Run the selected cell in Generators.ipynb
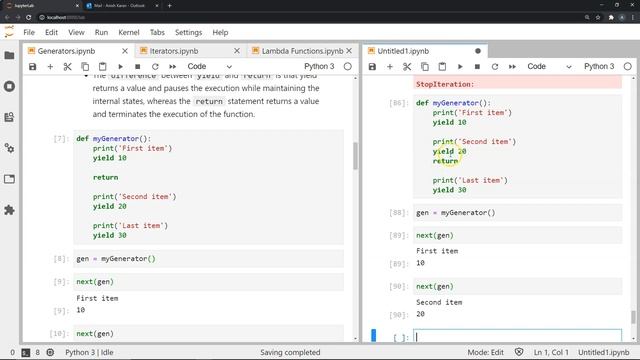 tap(120, 67)
